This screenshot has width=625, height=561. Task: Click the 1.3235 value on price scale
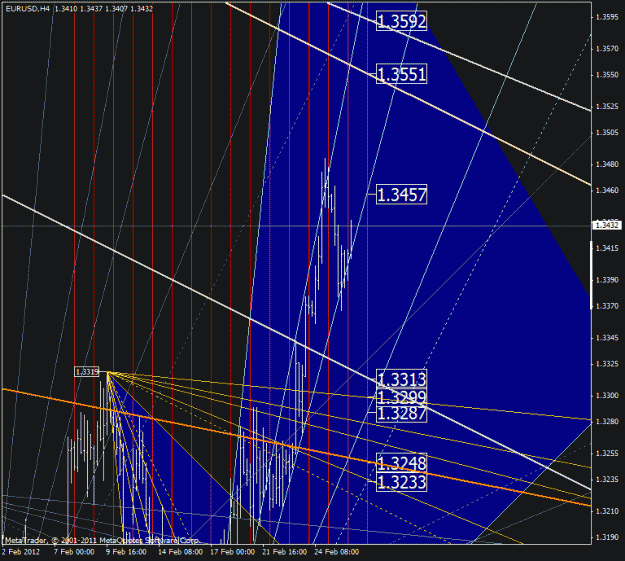[x=607, y=479]
